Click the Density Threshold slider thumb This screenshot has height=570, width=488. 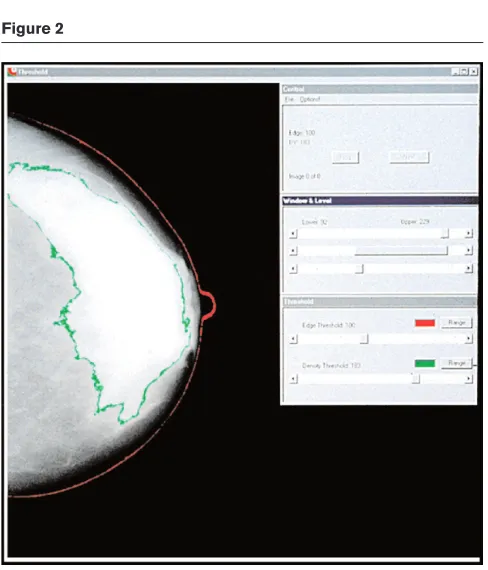[x=416, y=379]
